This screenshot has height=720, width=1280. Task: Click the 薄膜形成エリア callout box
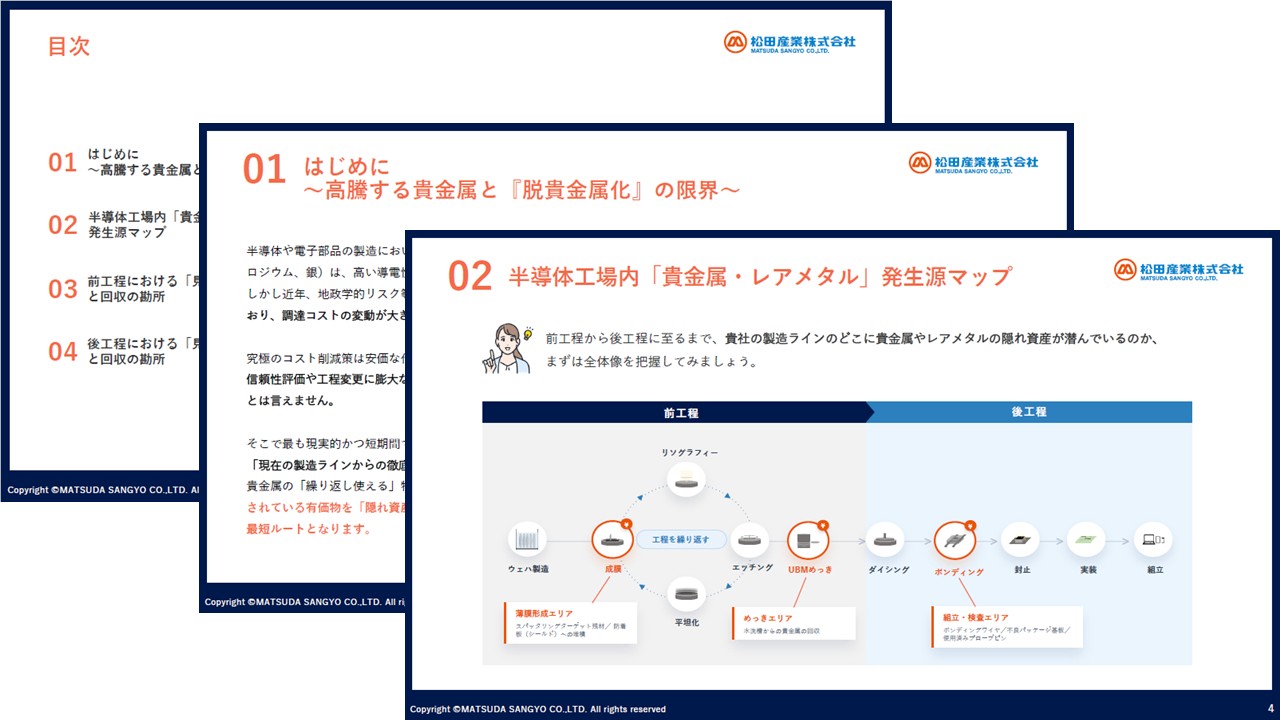pos(569,624)
